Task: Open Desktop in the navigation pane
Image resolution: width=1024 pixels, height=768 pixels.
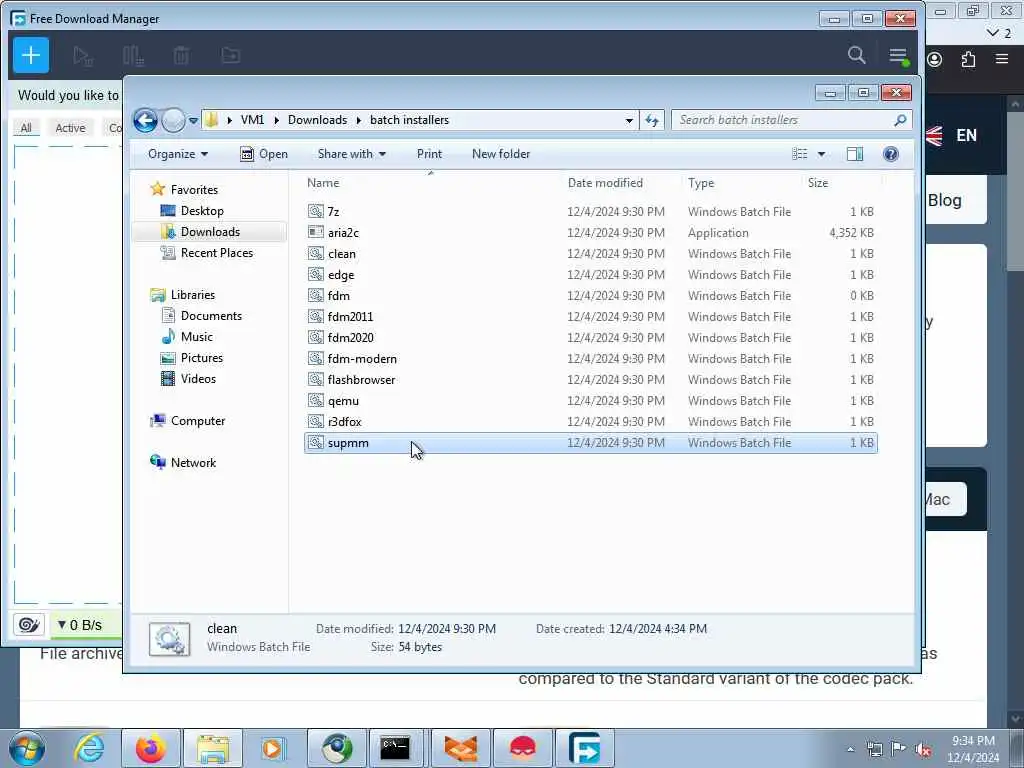Action: [193, 211]
